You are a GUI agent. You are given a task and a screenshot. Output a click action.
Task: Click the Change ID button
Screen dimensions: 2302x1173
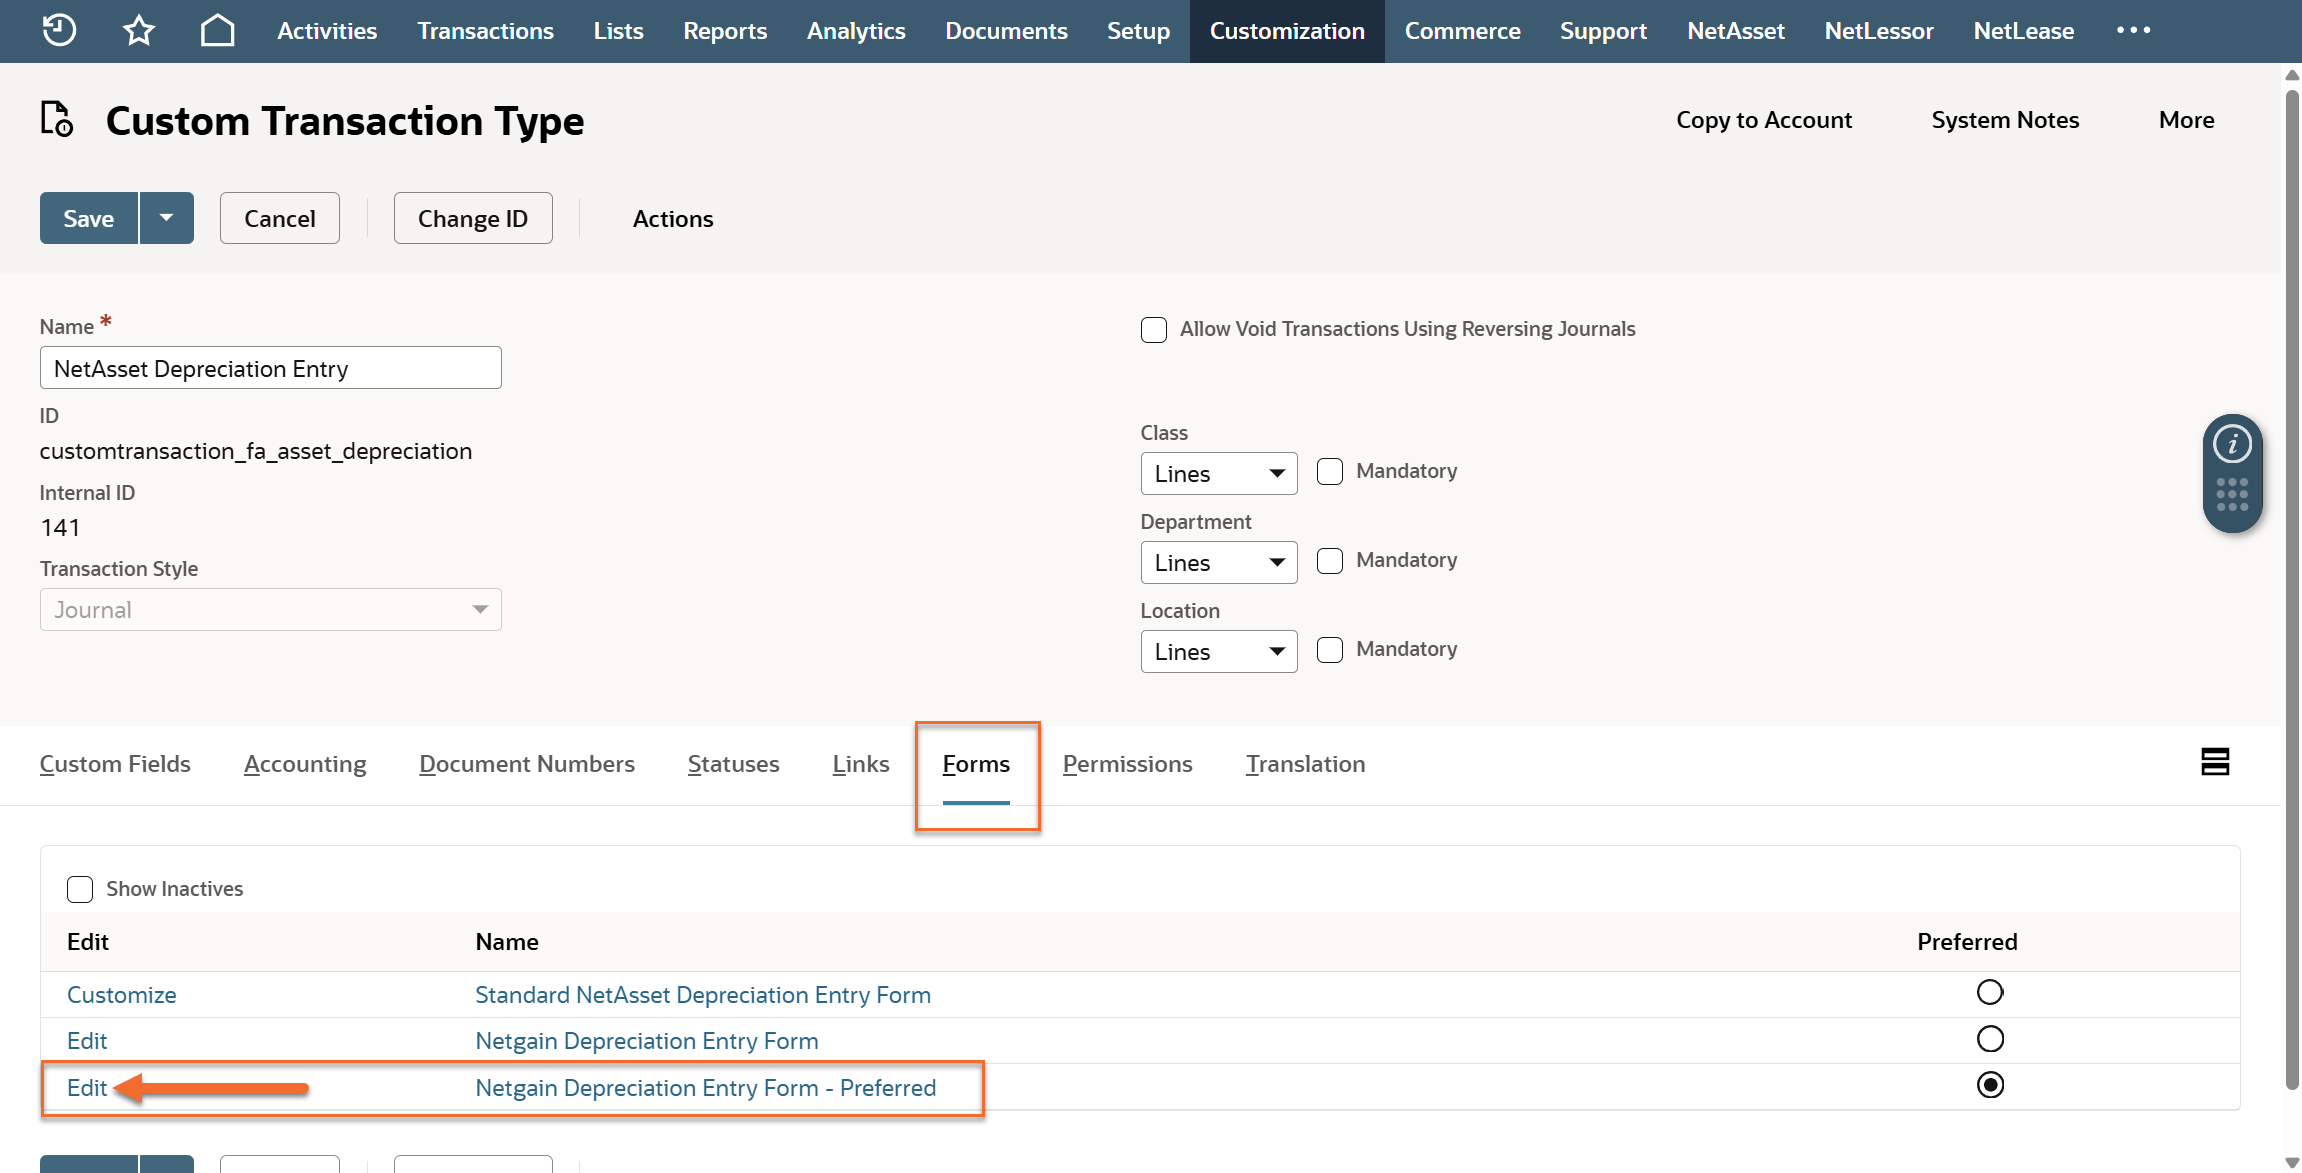[x=472, y=218]
